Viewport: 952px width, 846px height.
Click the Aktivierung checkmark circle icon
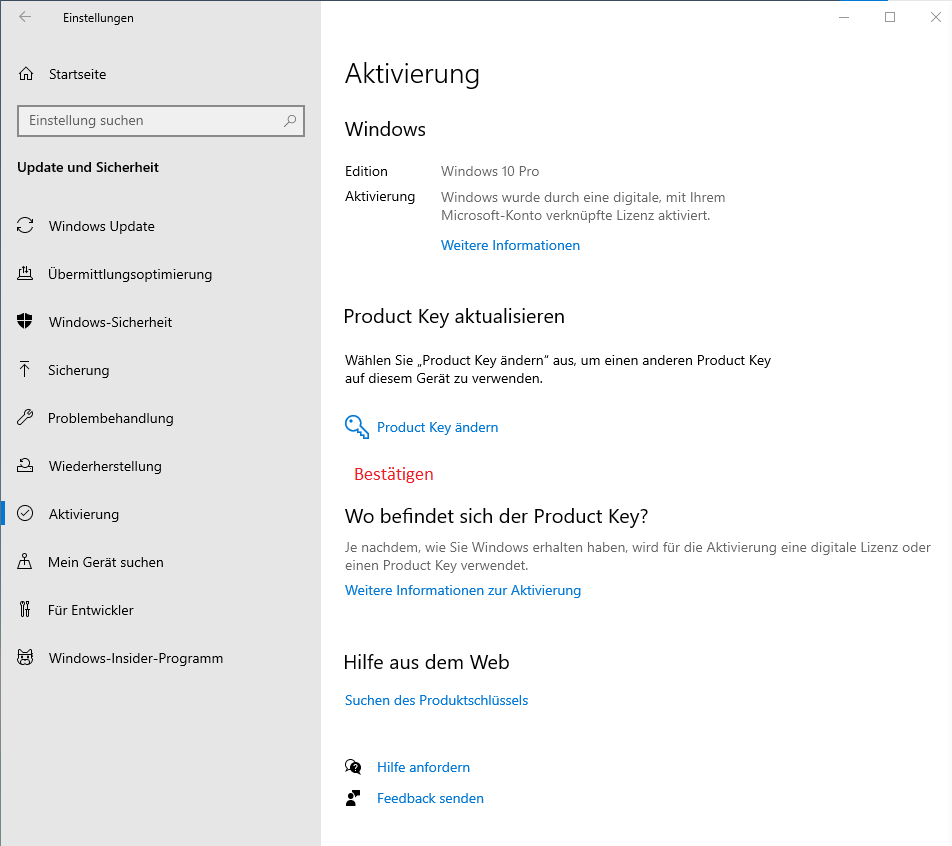[25, 513]
